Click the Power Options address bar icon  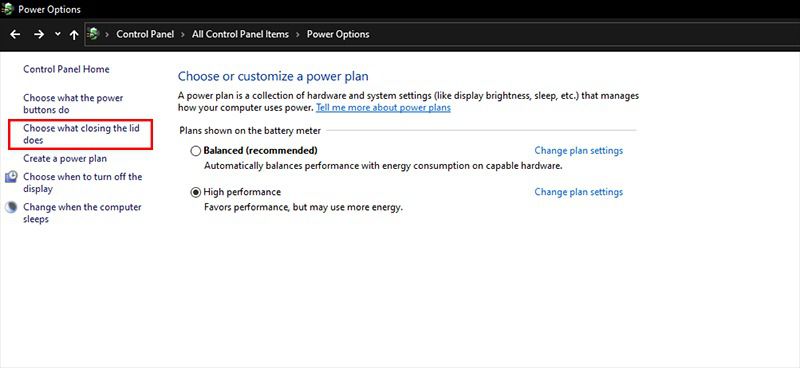[93, 34]
